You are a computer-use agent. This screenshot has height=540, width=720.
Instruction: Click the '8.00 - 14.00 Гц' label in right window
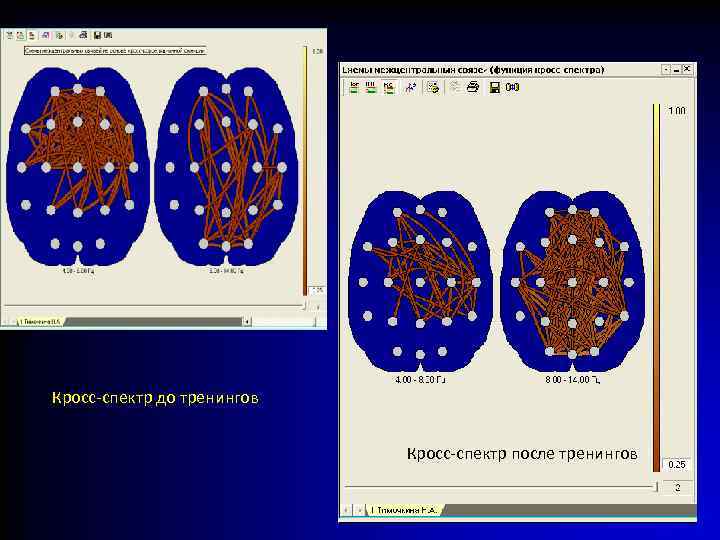572,380
